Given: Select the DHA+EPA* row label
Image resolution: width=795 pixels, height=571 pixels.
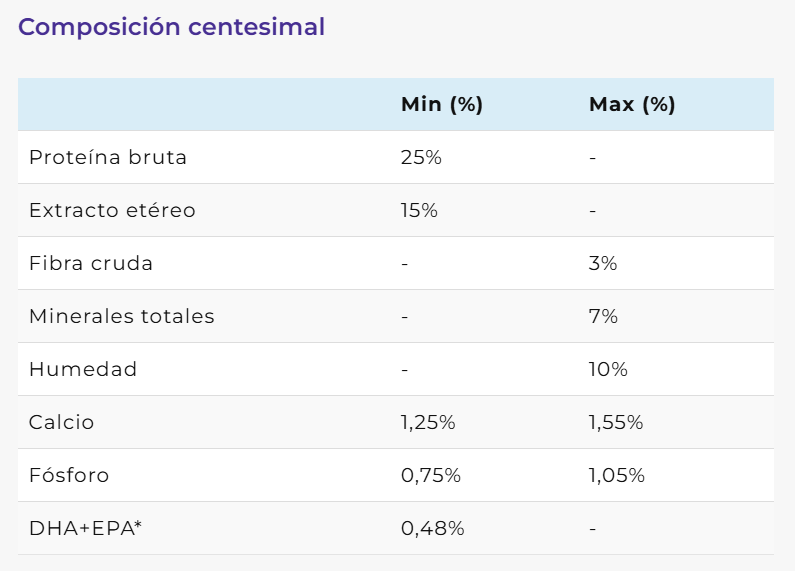Looking at the screenshot, I should [x=85, y=529].
